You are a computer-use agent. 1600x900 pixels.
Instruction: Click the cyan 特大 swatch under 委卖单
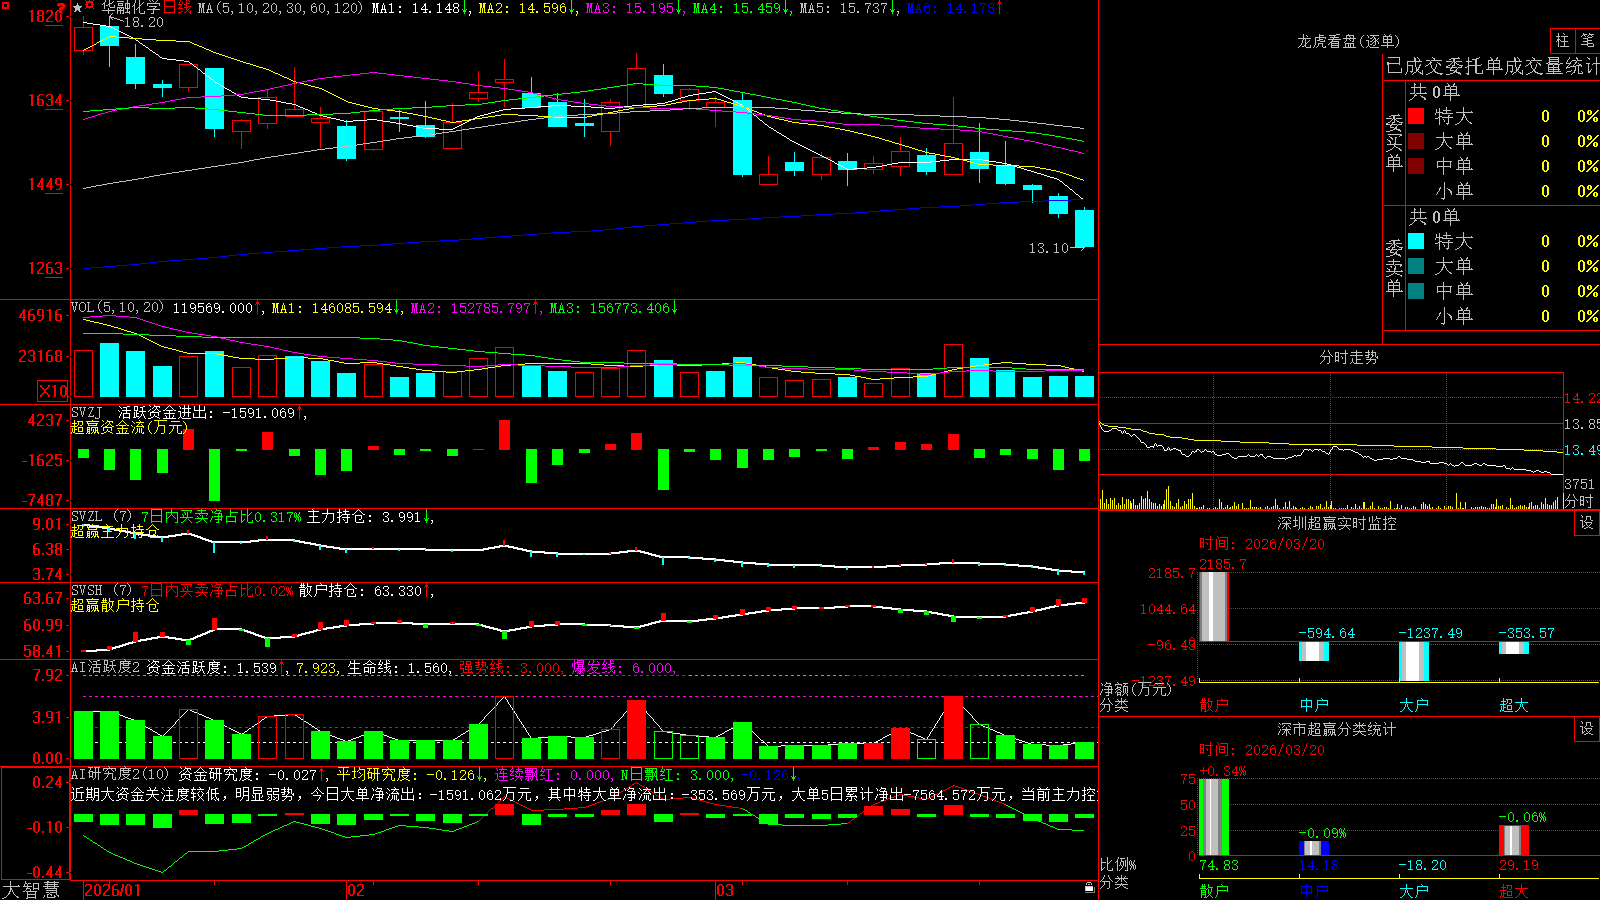[1416, 241]
